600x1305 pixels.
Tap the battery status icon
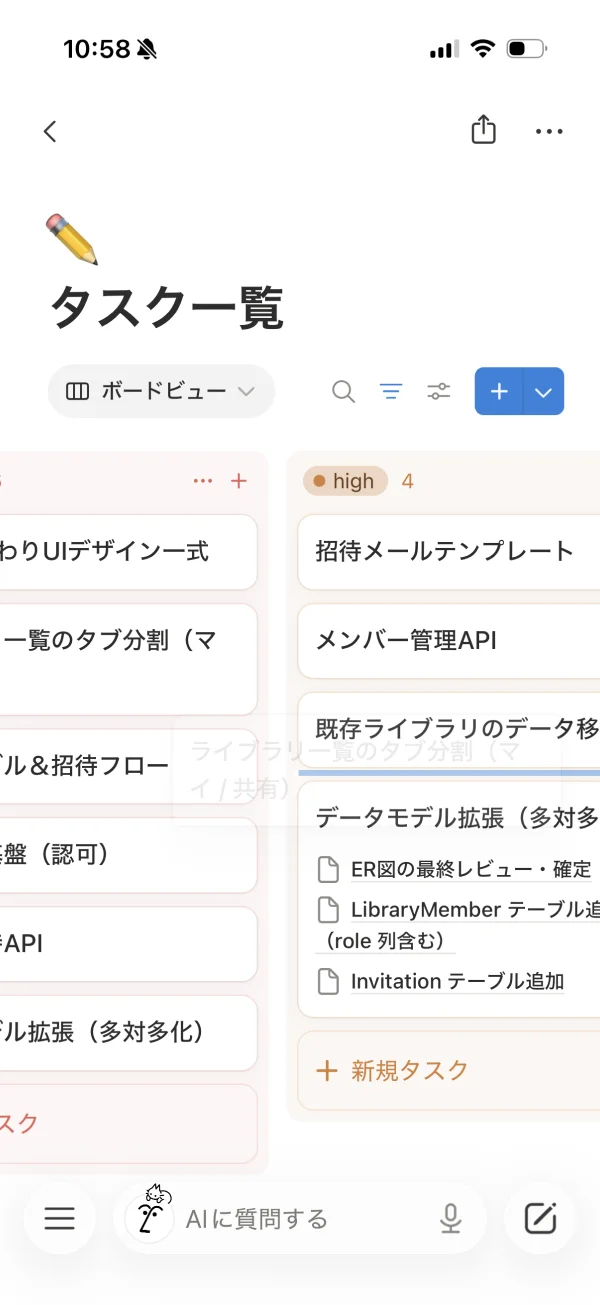coord(527,48)
